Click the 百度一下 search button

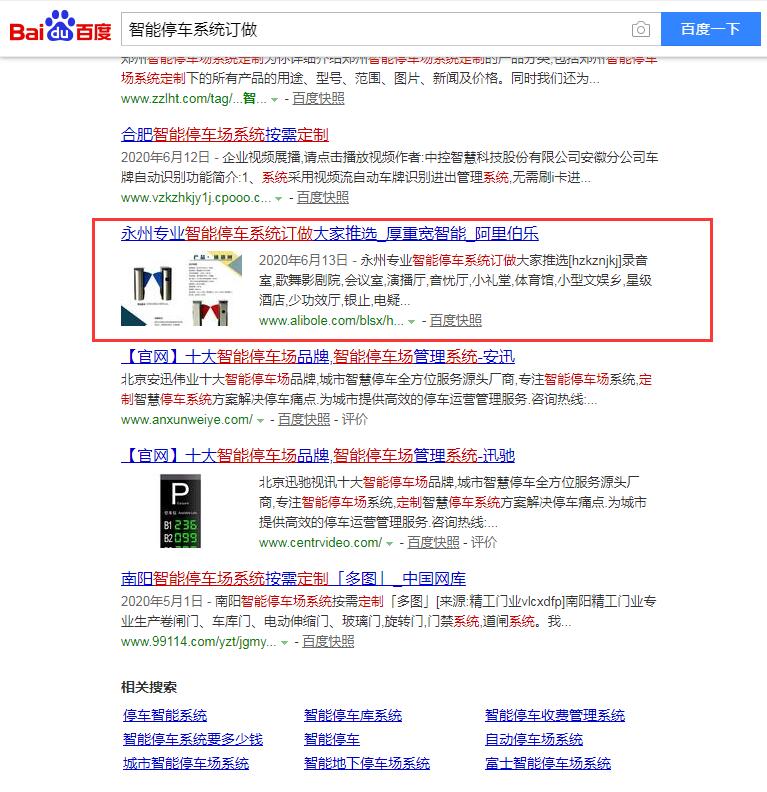click(710, 29)
